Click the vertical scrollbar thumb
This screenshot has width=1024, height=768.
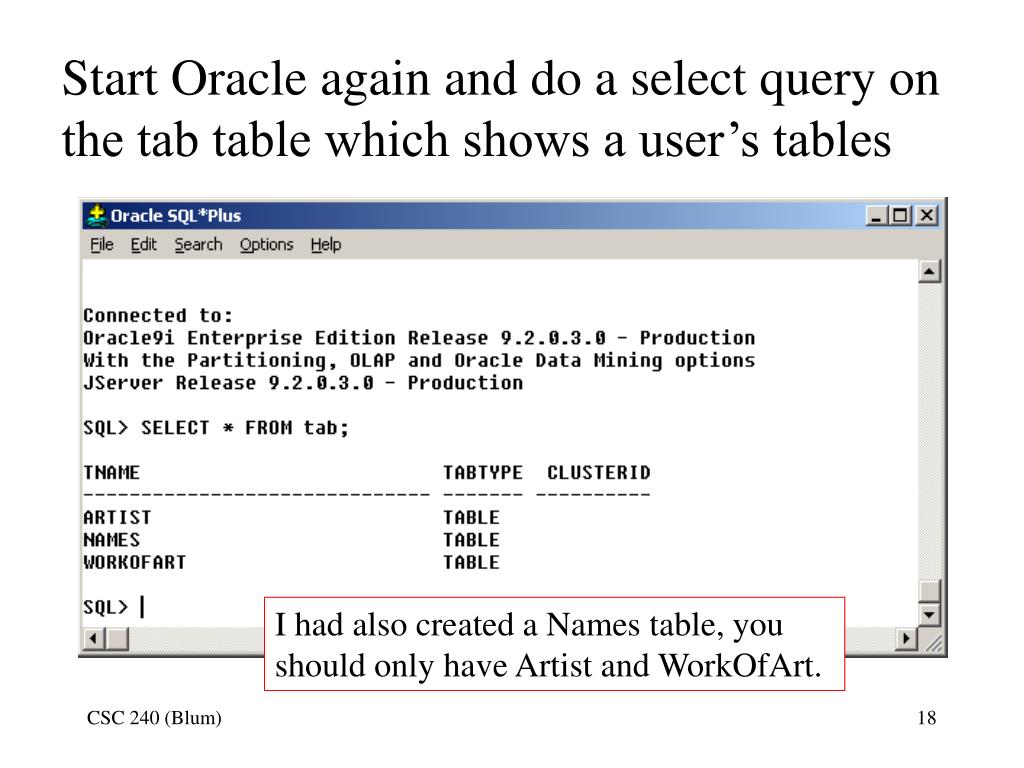click(929, 591)
